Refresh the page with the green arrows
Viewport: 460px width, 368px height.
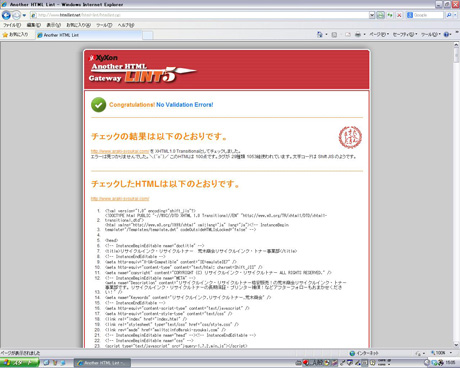[x=390, y=15]
